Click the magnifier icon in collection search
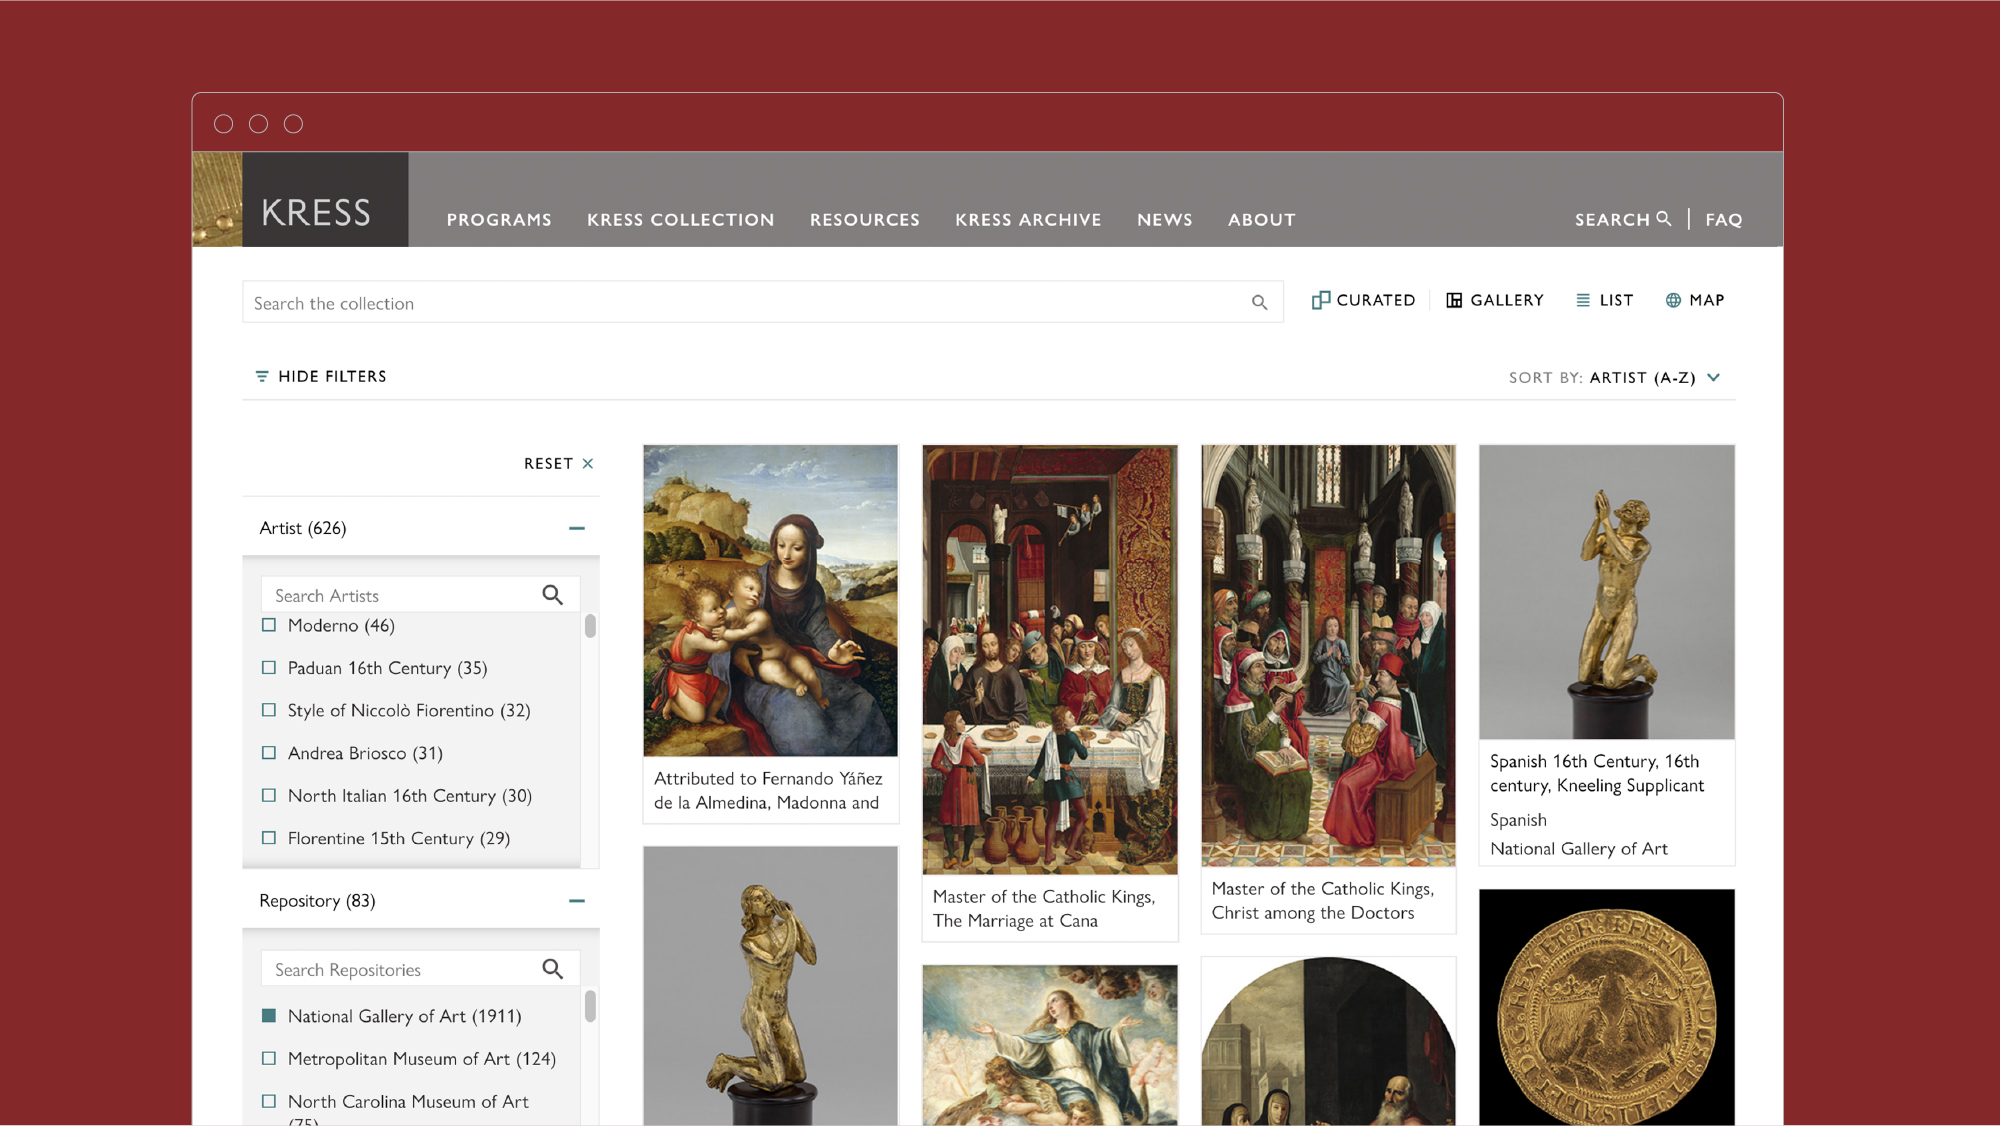Screen dimensions: 2000x1126 click(1259, 302)
